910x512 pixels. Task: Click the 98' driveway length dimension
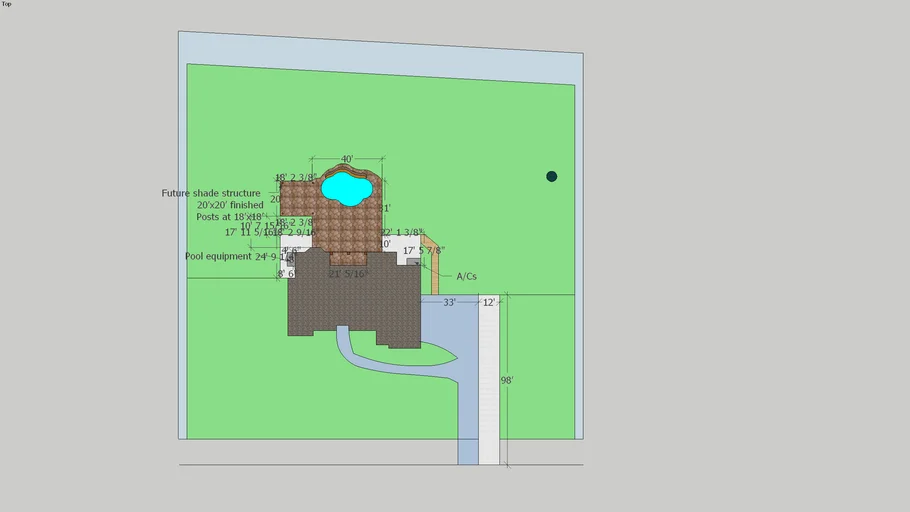[x=507, y=380]
